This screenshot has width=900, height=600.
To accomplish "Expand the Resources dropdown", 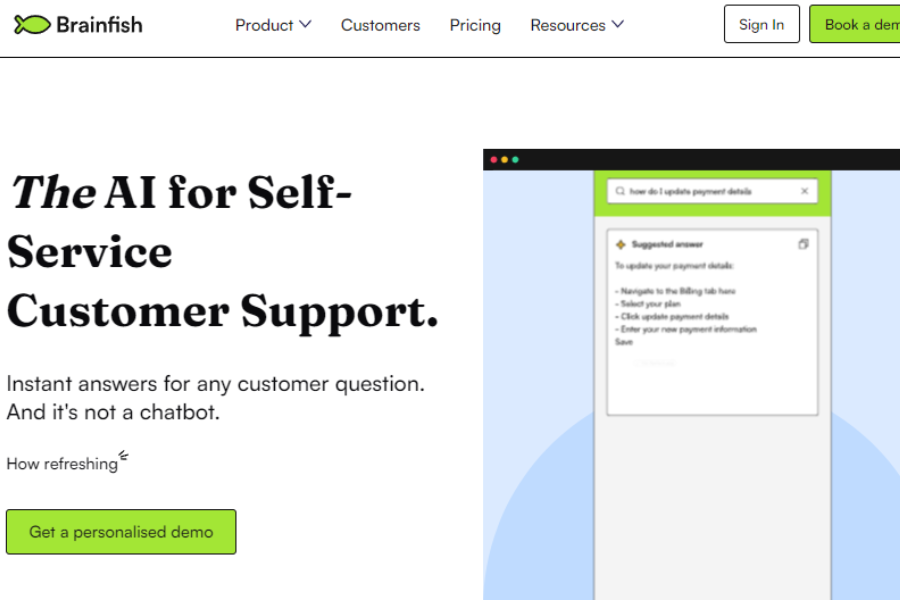I will 577,25.
